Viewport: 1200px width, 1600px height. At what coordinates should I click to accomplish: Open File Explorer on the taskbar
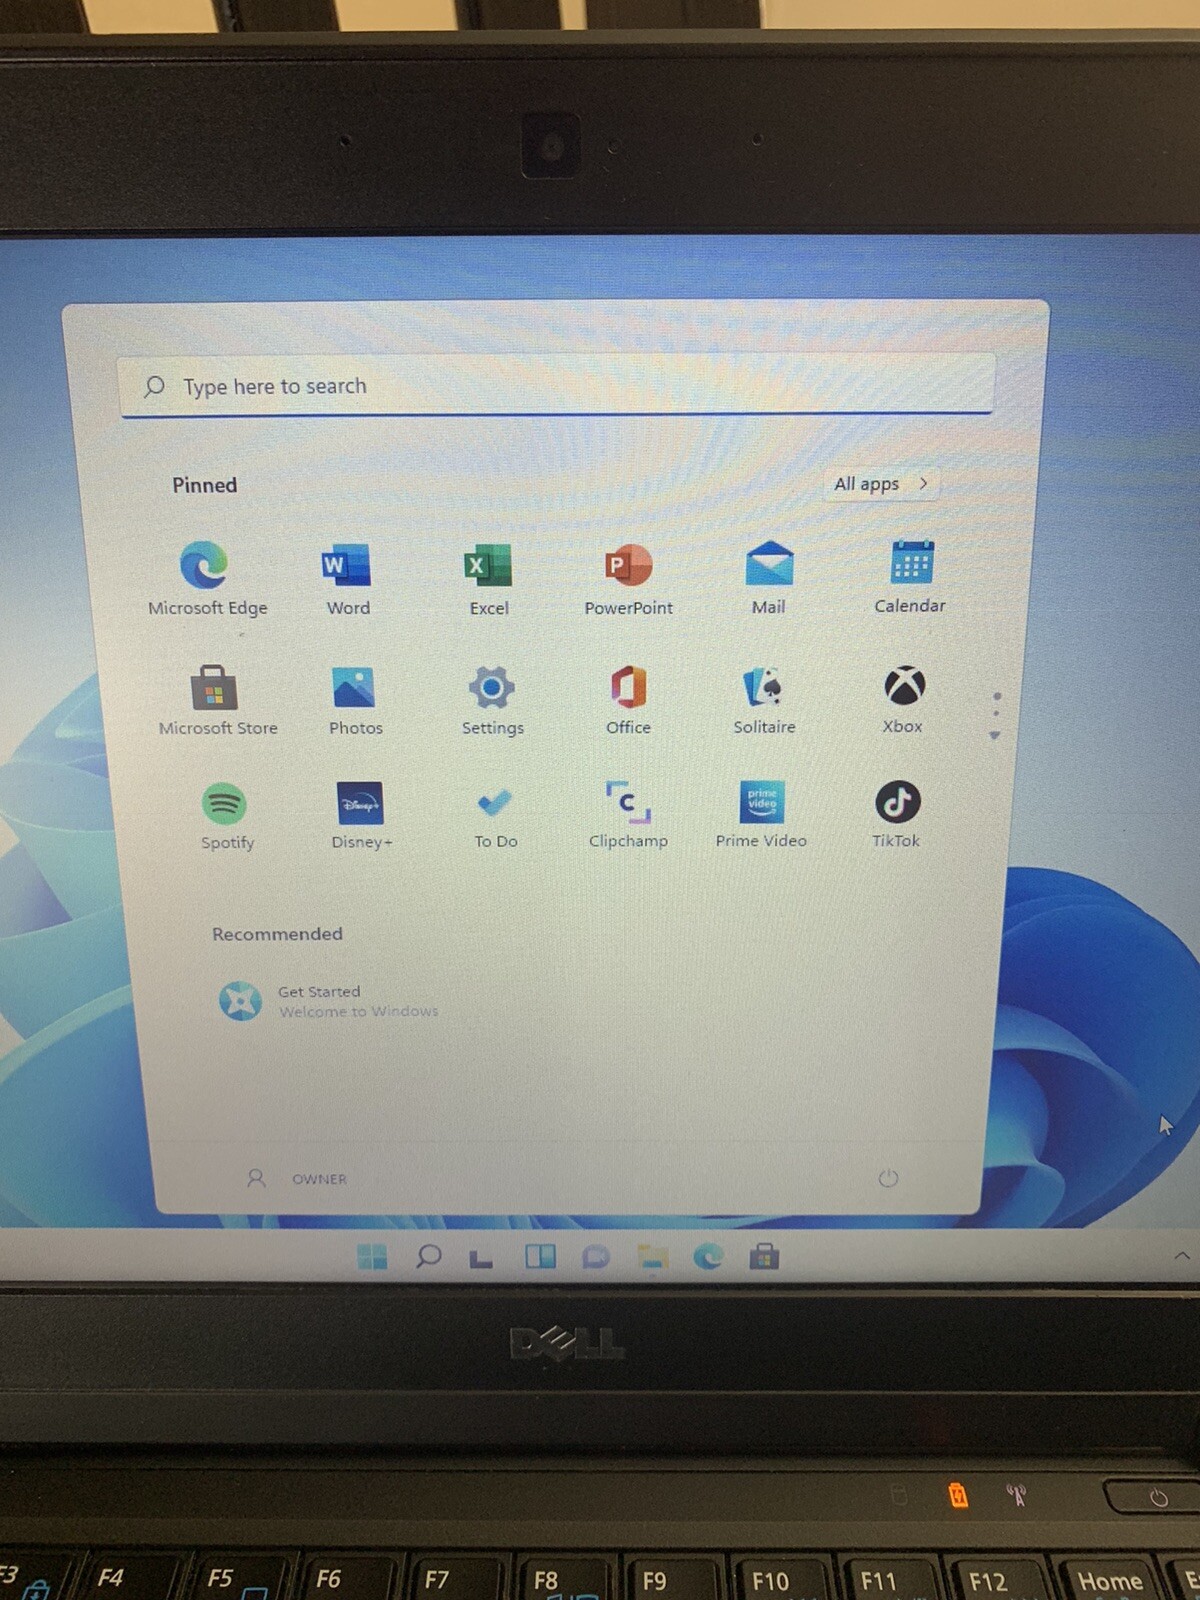[x=653, y=1257]
